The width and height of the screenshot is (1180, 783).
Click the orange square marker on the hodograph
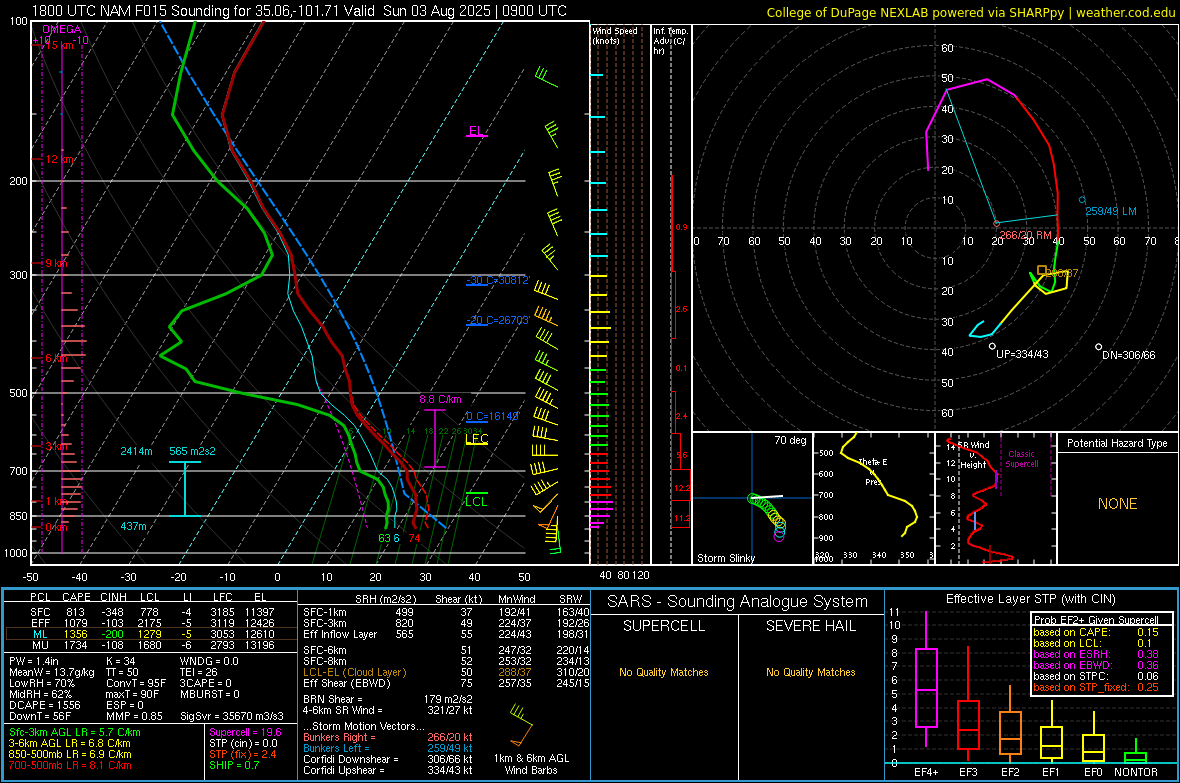click(x=1042, y=270)
